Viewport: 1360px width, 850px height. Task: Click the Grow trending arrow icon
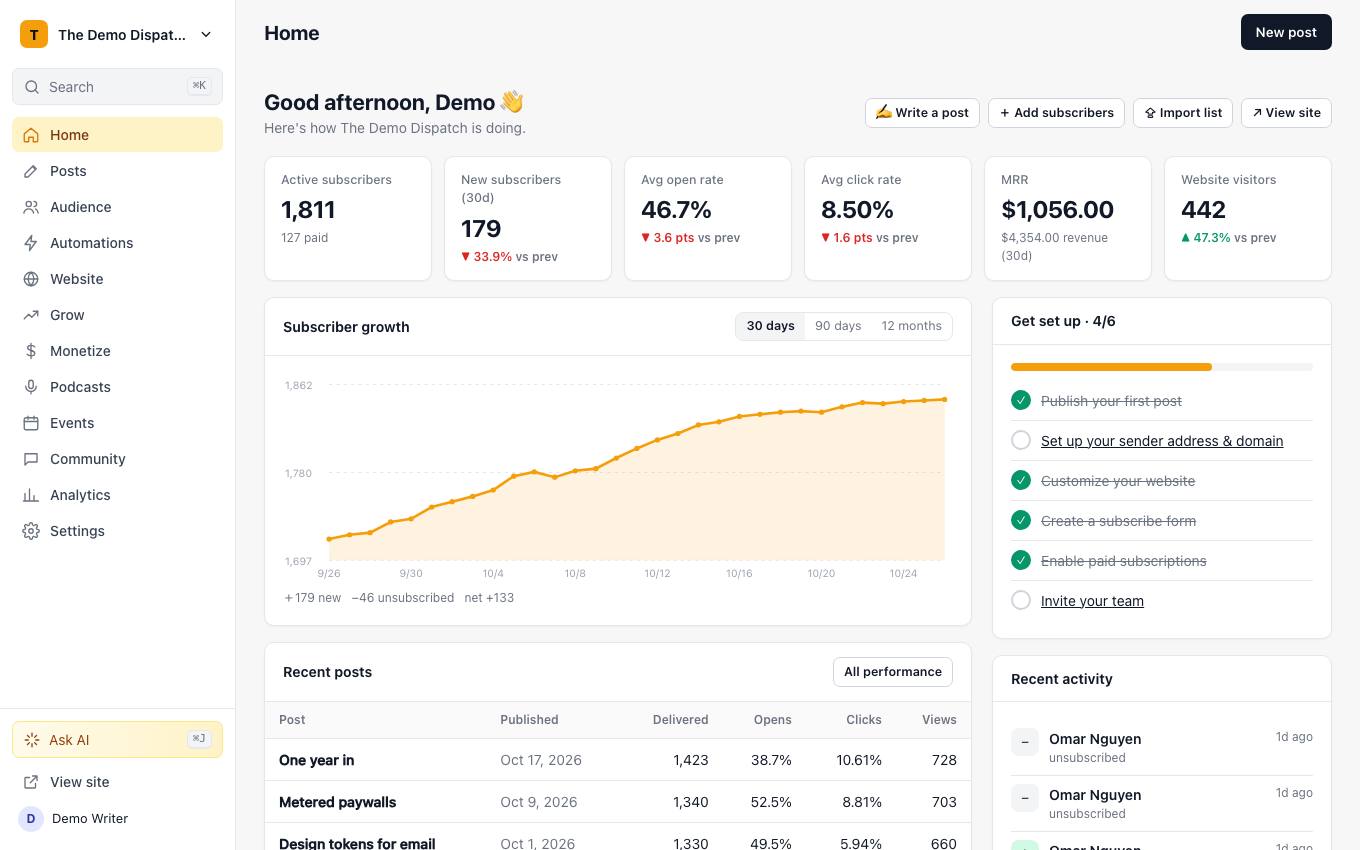31,315
